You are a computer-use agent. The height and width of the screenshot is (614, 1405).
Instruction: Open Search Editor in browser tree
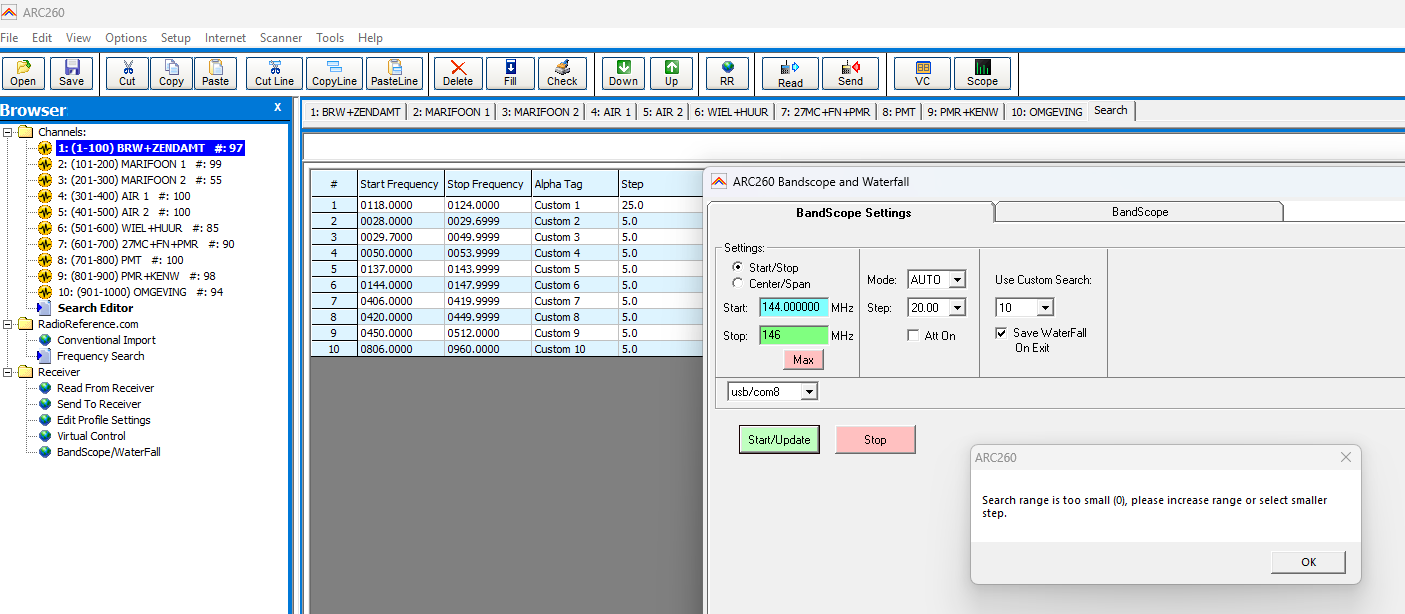coord(95,308)
